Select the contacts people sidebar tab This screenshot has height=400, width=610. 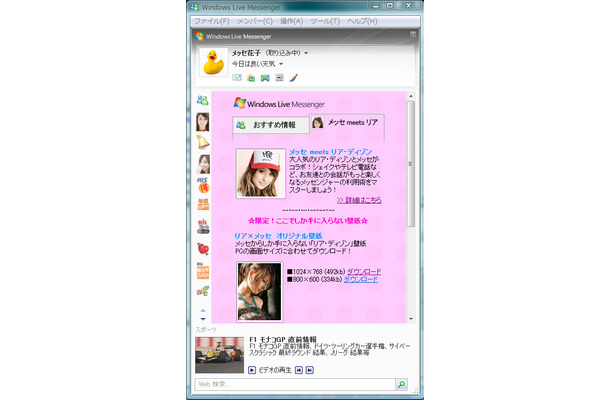click(203, 100)
